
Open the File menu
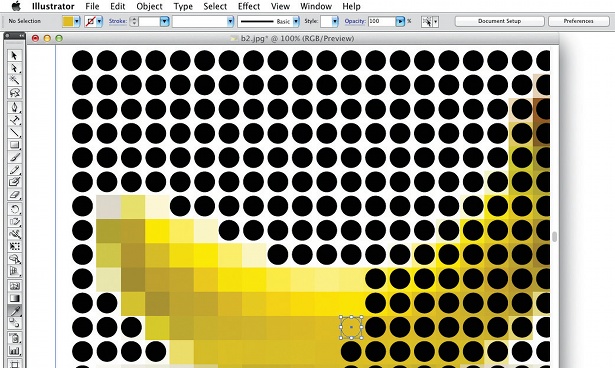pos(92,6)
